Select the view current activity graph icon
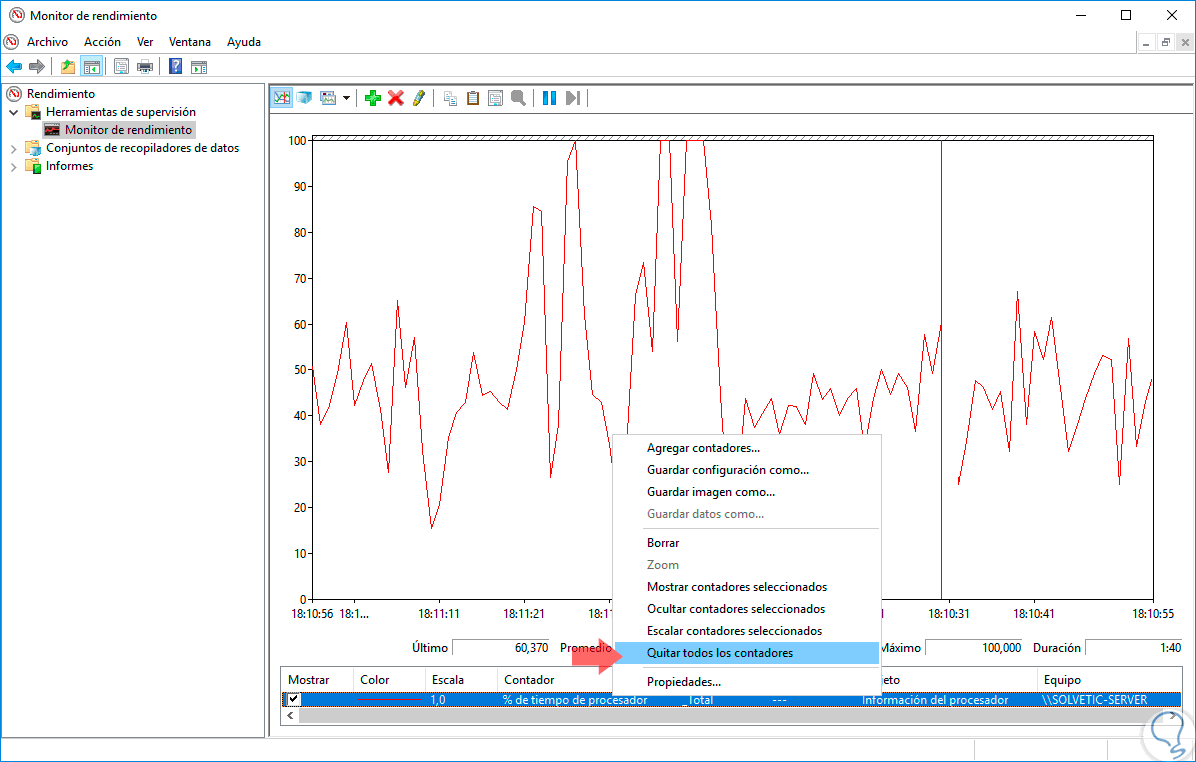 pos(282,98)
